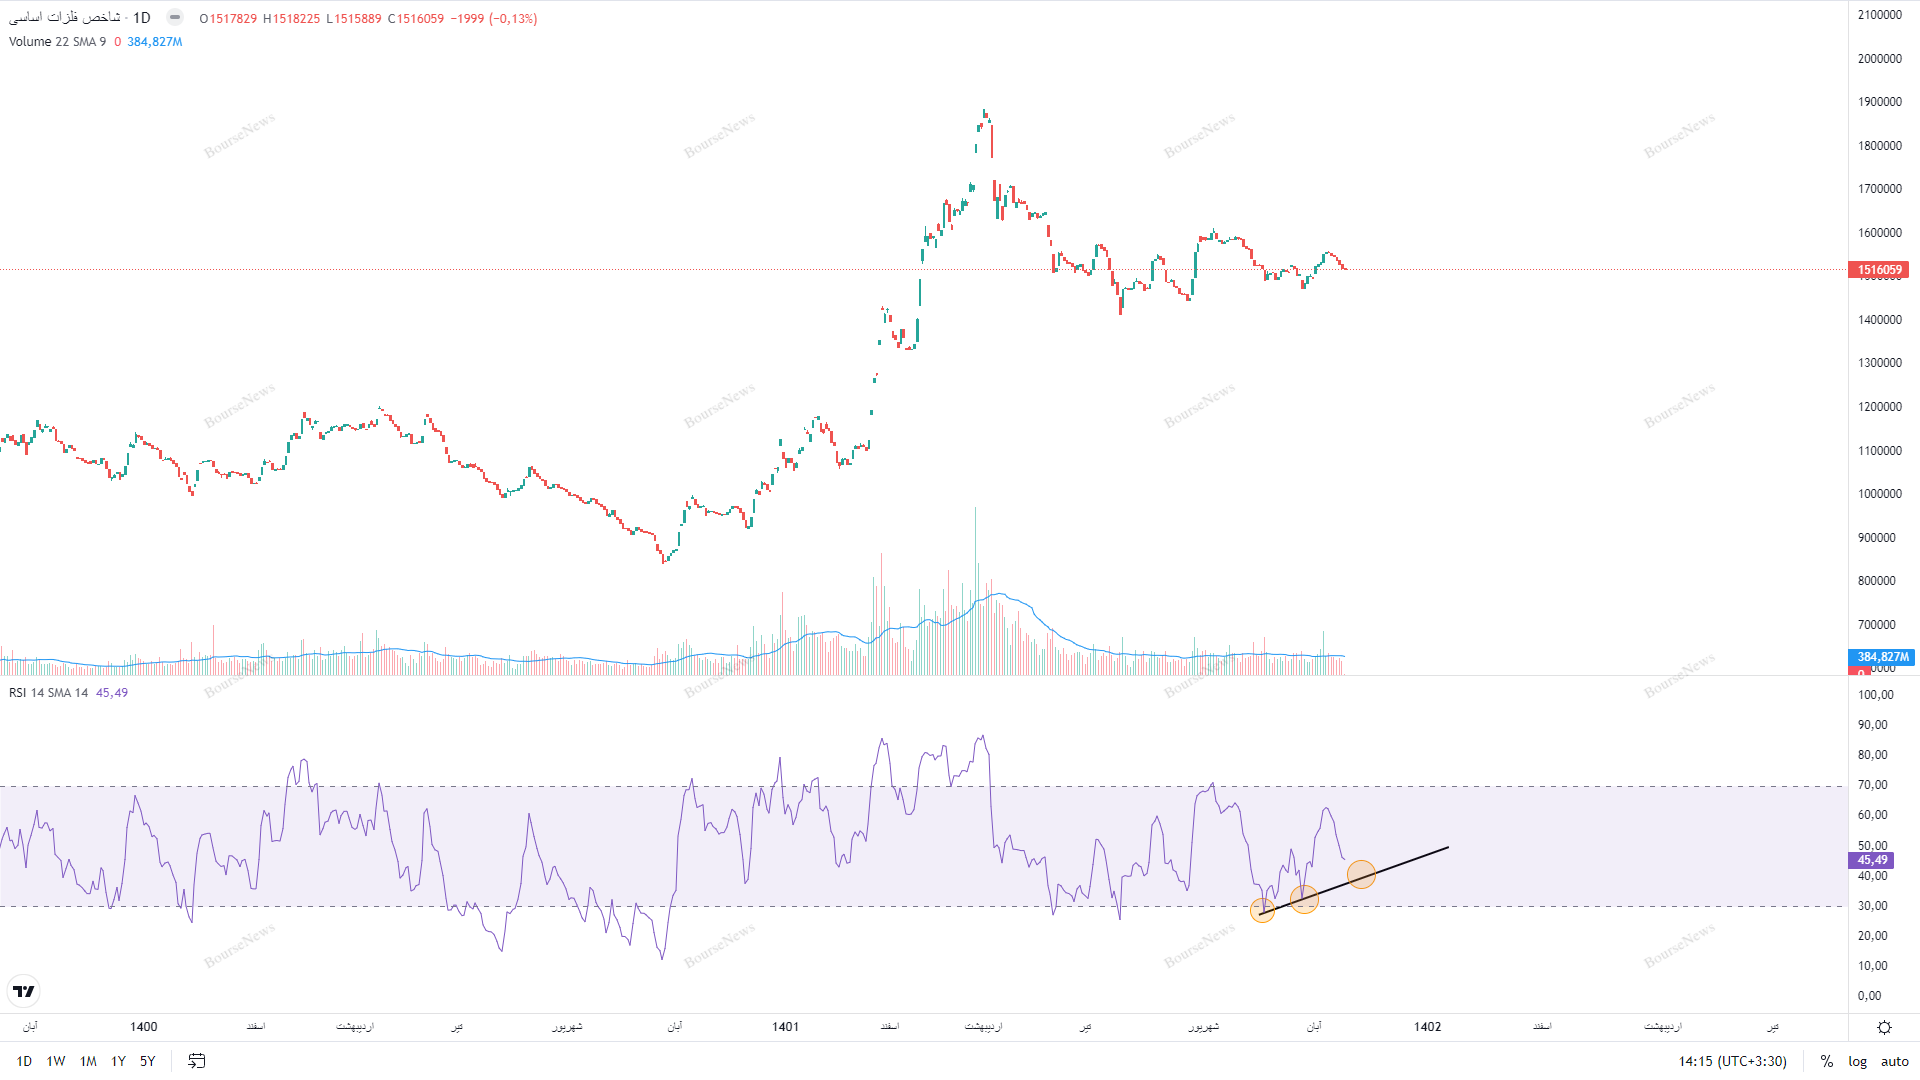Select the 1Y range button

(x=118, y=1061)
